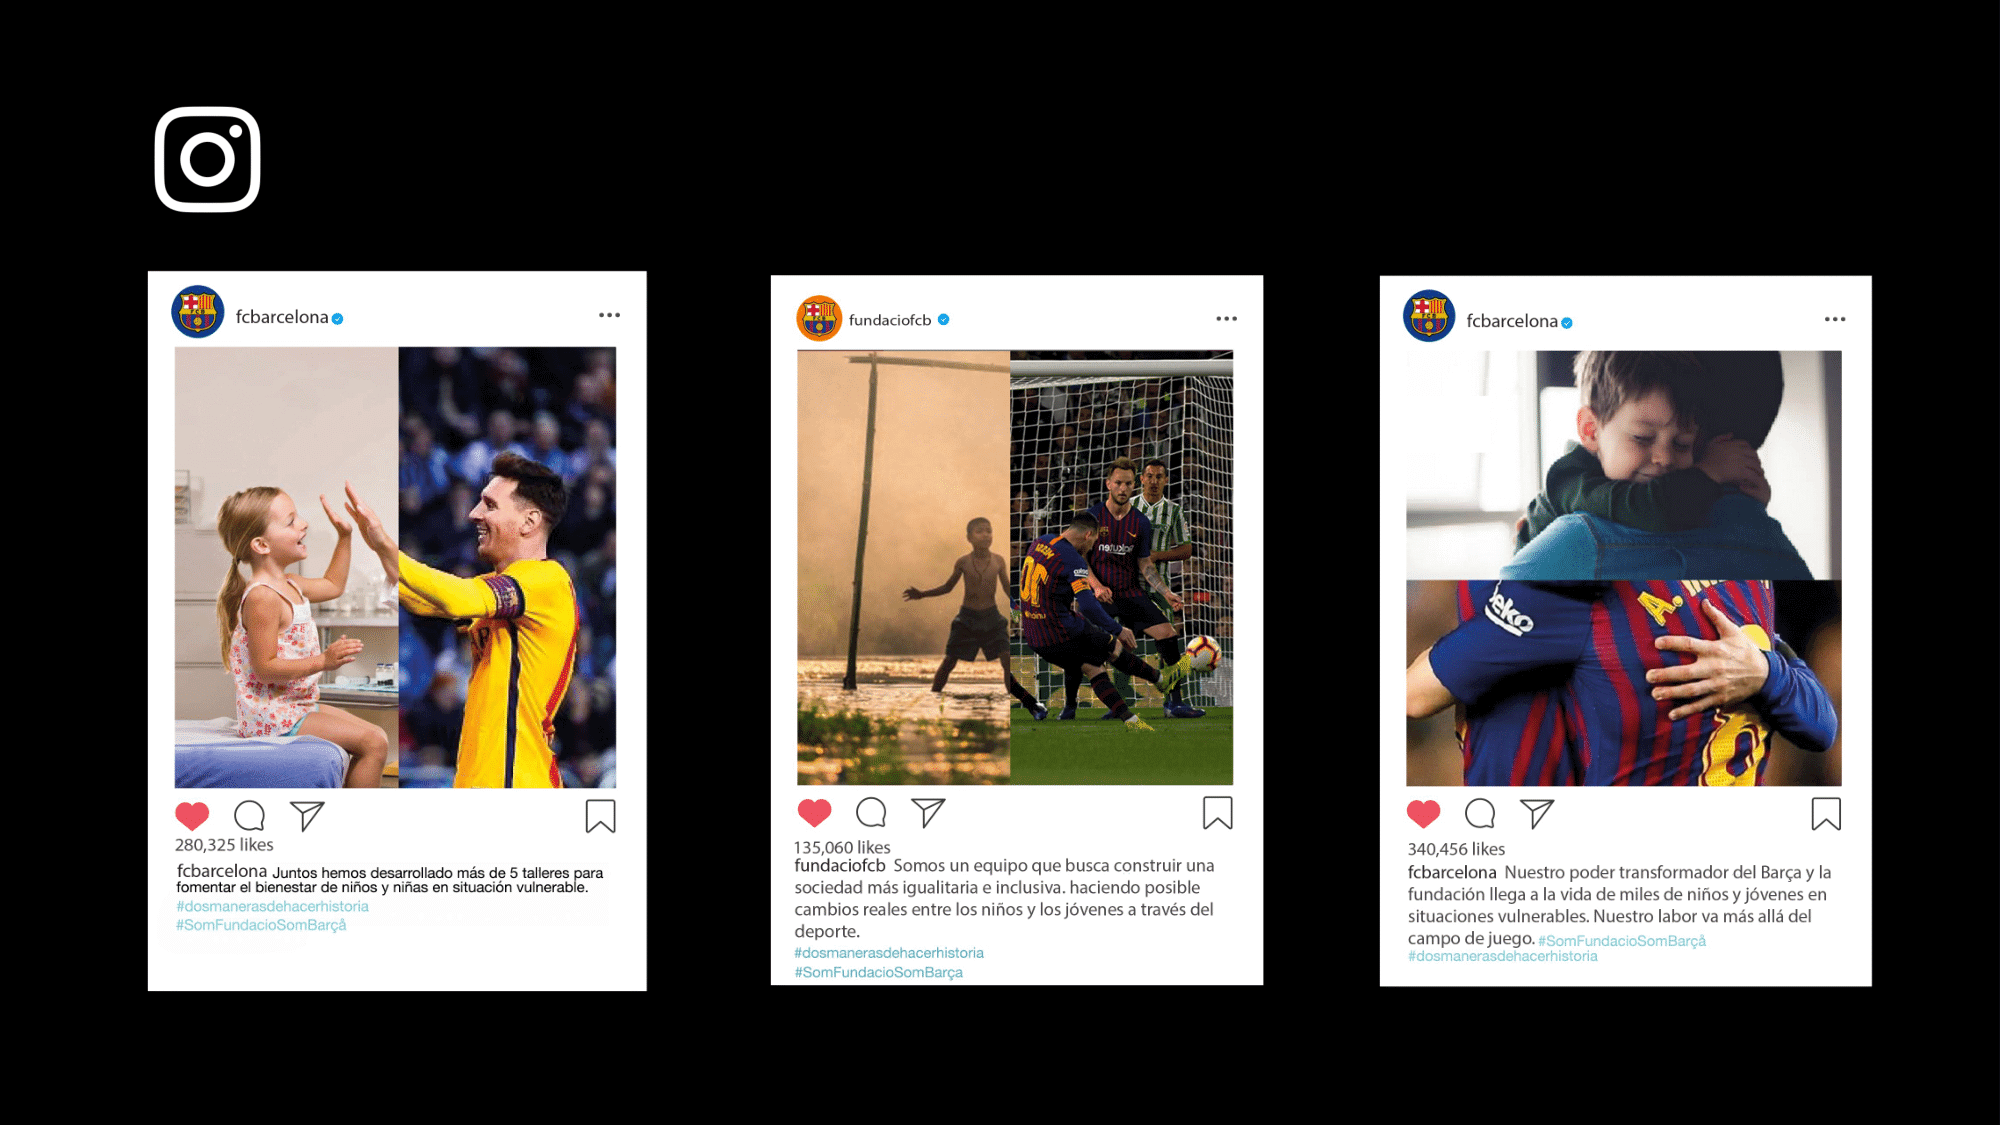Share the hug photo post via paper plane
The height and width of the screenshot is (1125, 2000).
tap(1537, 814)
